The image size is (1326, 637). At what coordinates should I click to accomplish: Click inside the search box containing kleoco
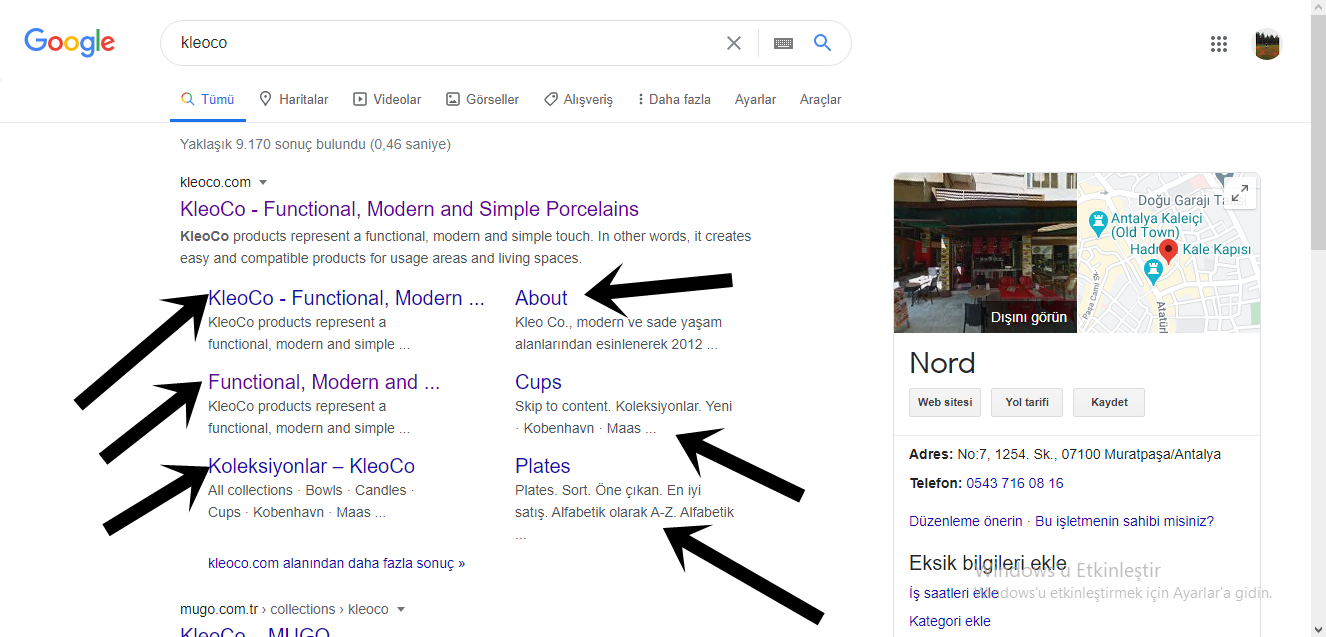(440, 43)
